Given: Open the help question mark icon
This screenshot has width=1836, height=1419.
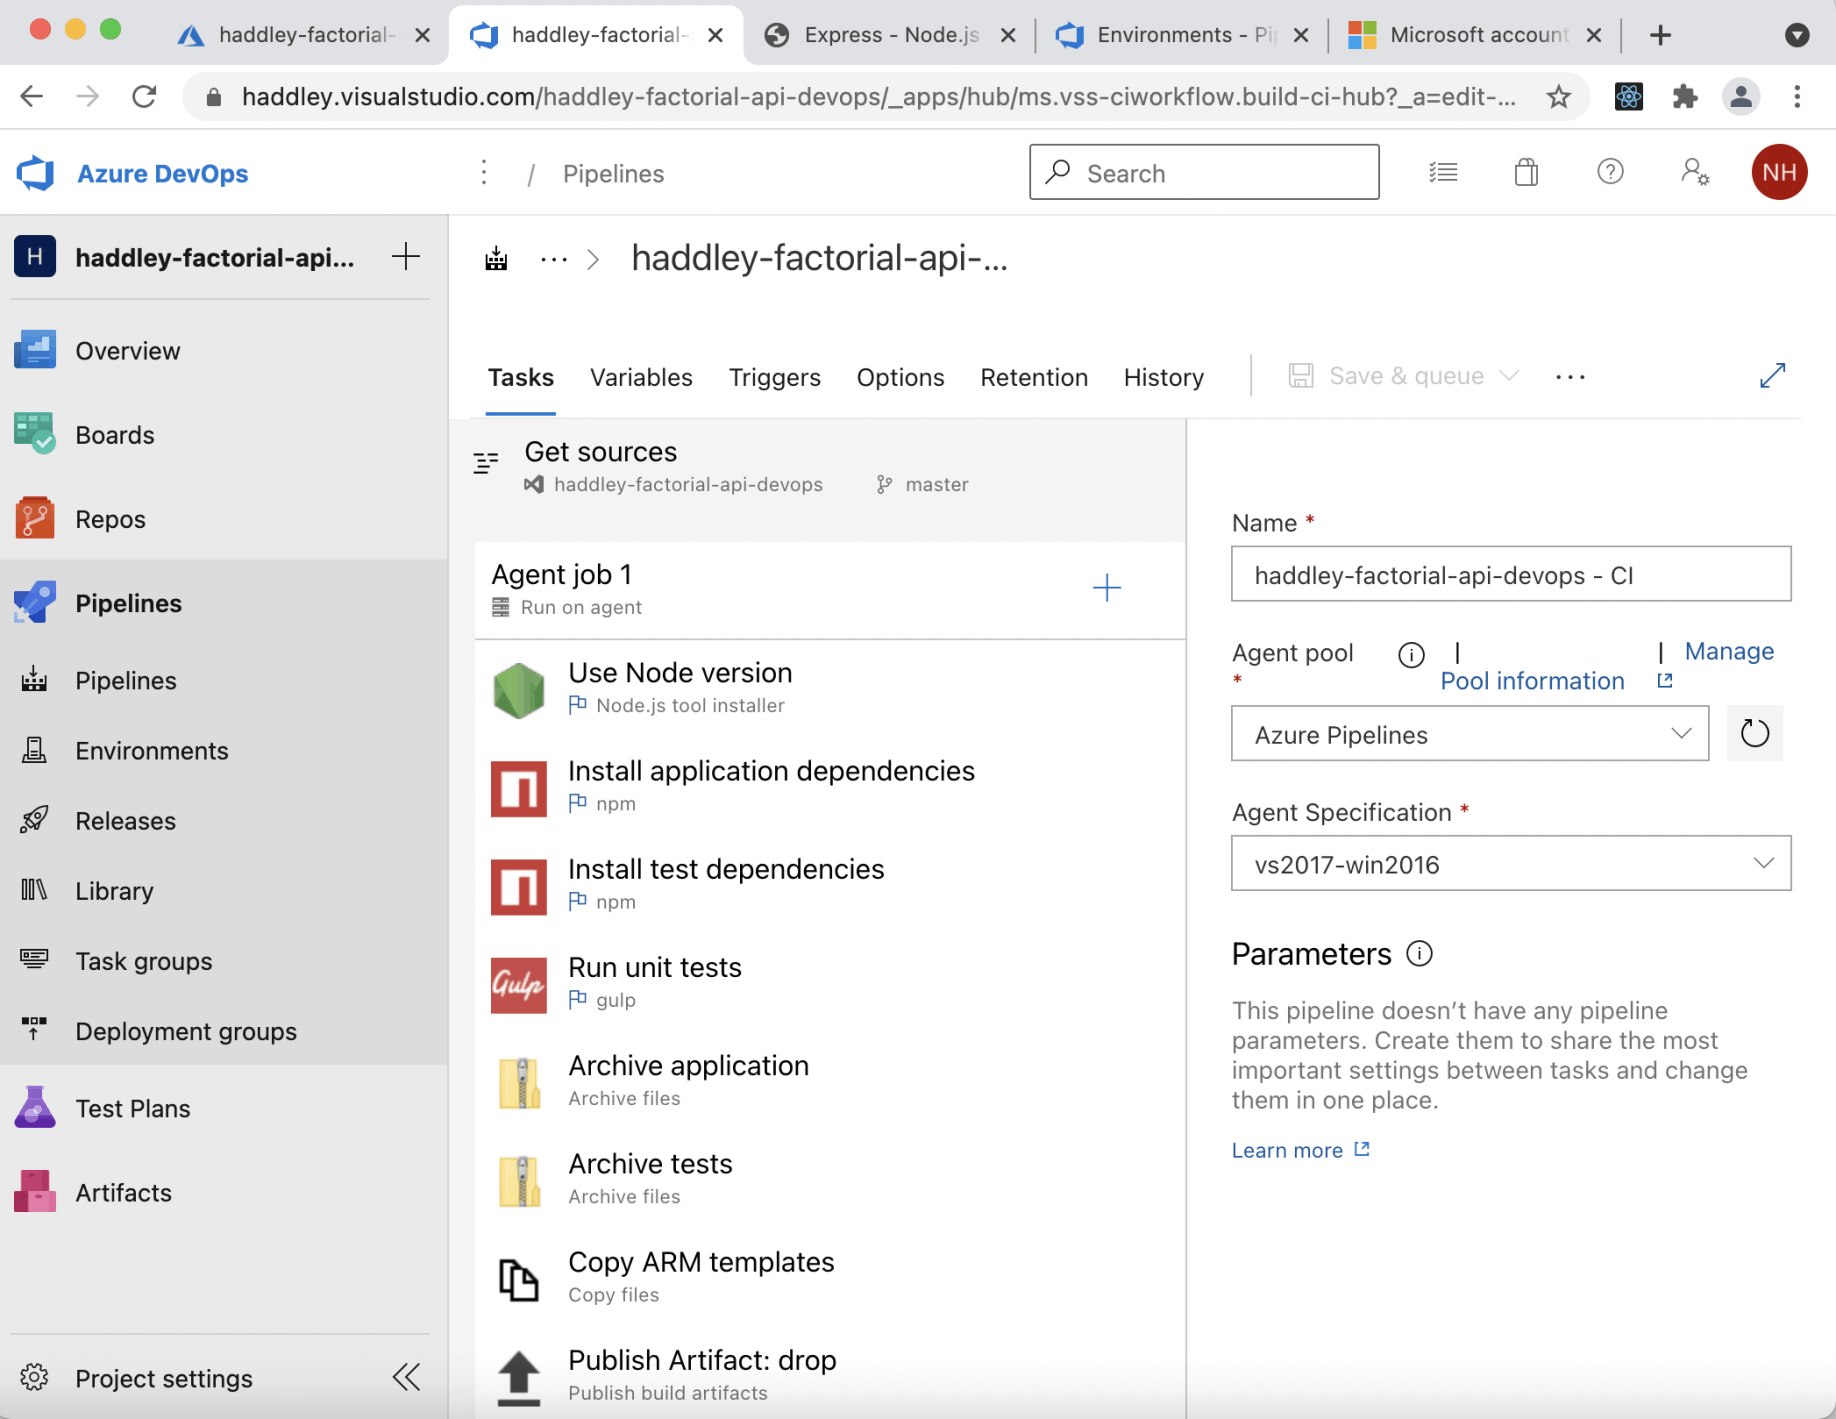Looking at the screenshot, I should point(1609,173).
